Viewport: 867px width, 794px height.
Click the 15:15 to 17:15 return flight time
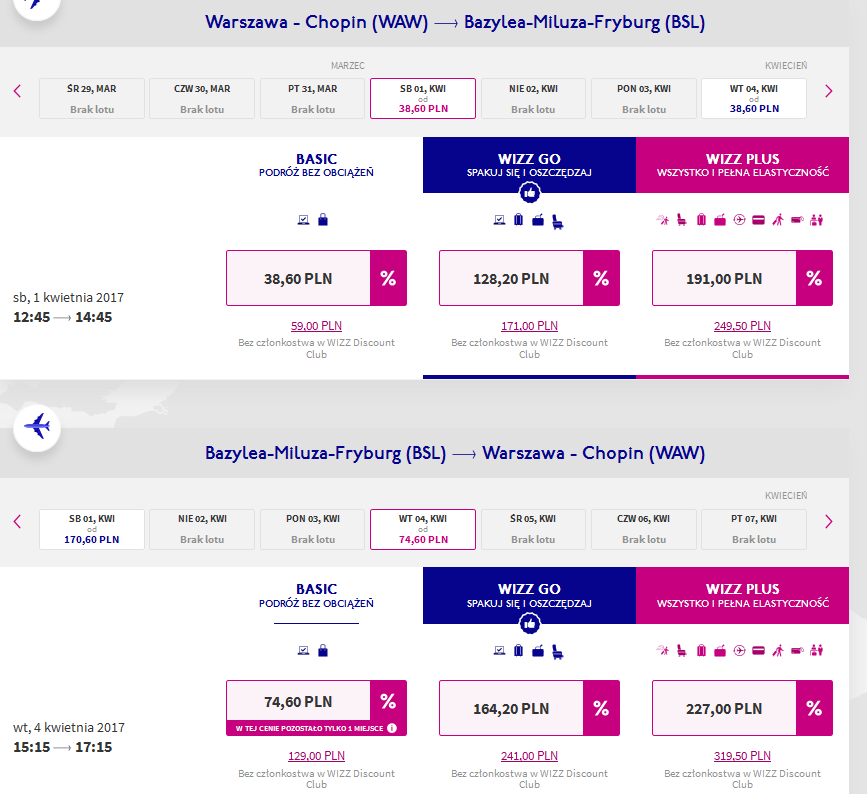62,748
